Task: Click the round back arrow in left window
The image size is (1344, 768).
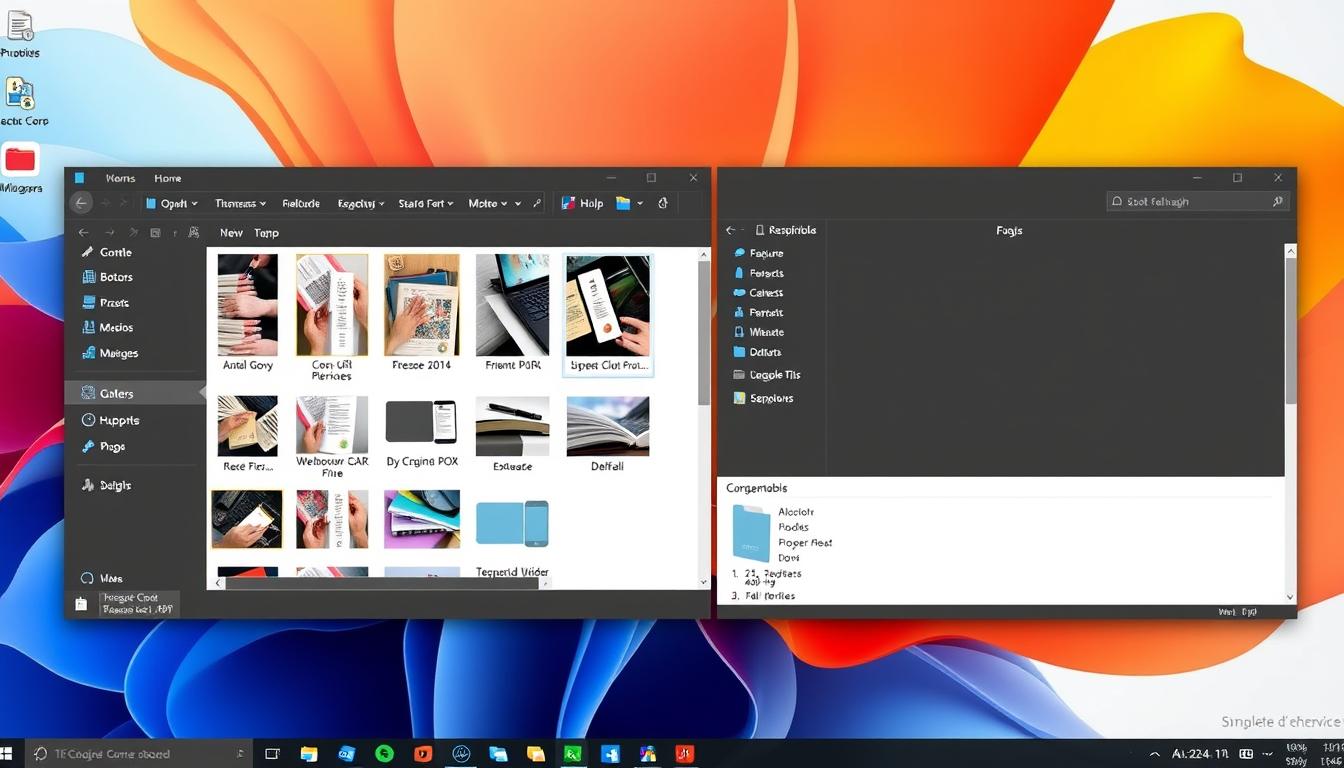Action: pyautogui.click(x=81, y=203)
